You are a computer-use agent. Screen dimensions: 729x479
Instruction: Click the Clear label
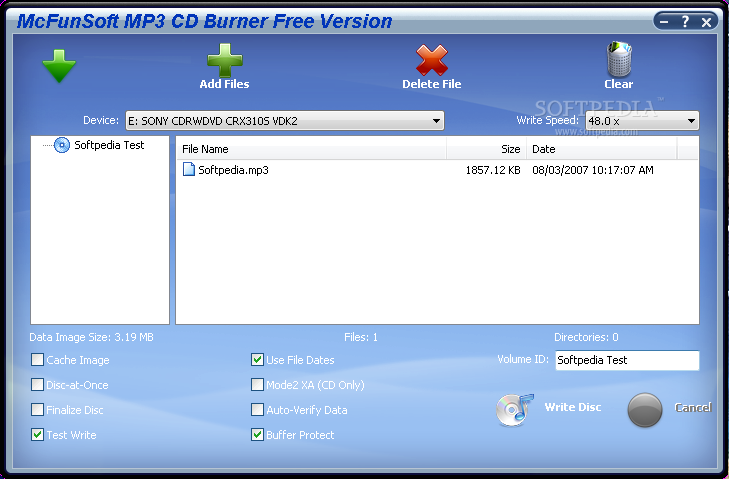click(619, 84)
